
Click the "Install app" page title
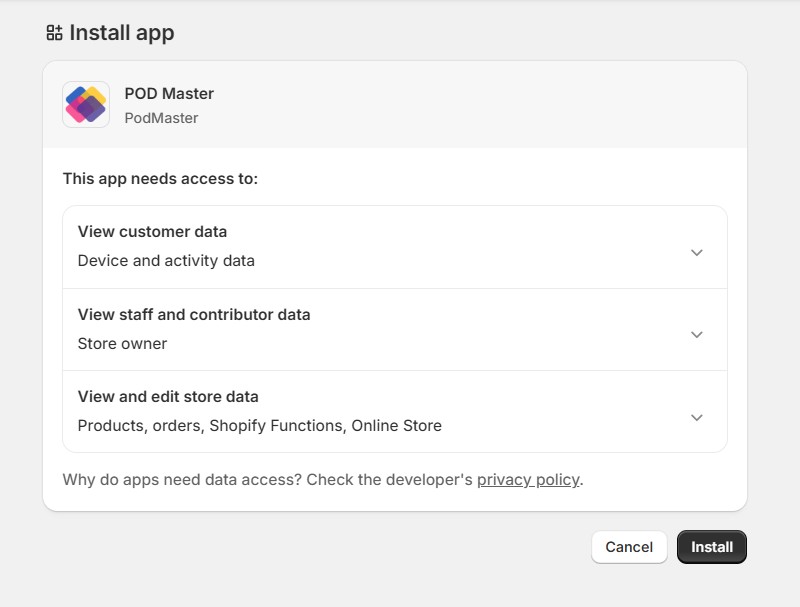[120, 32]
